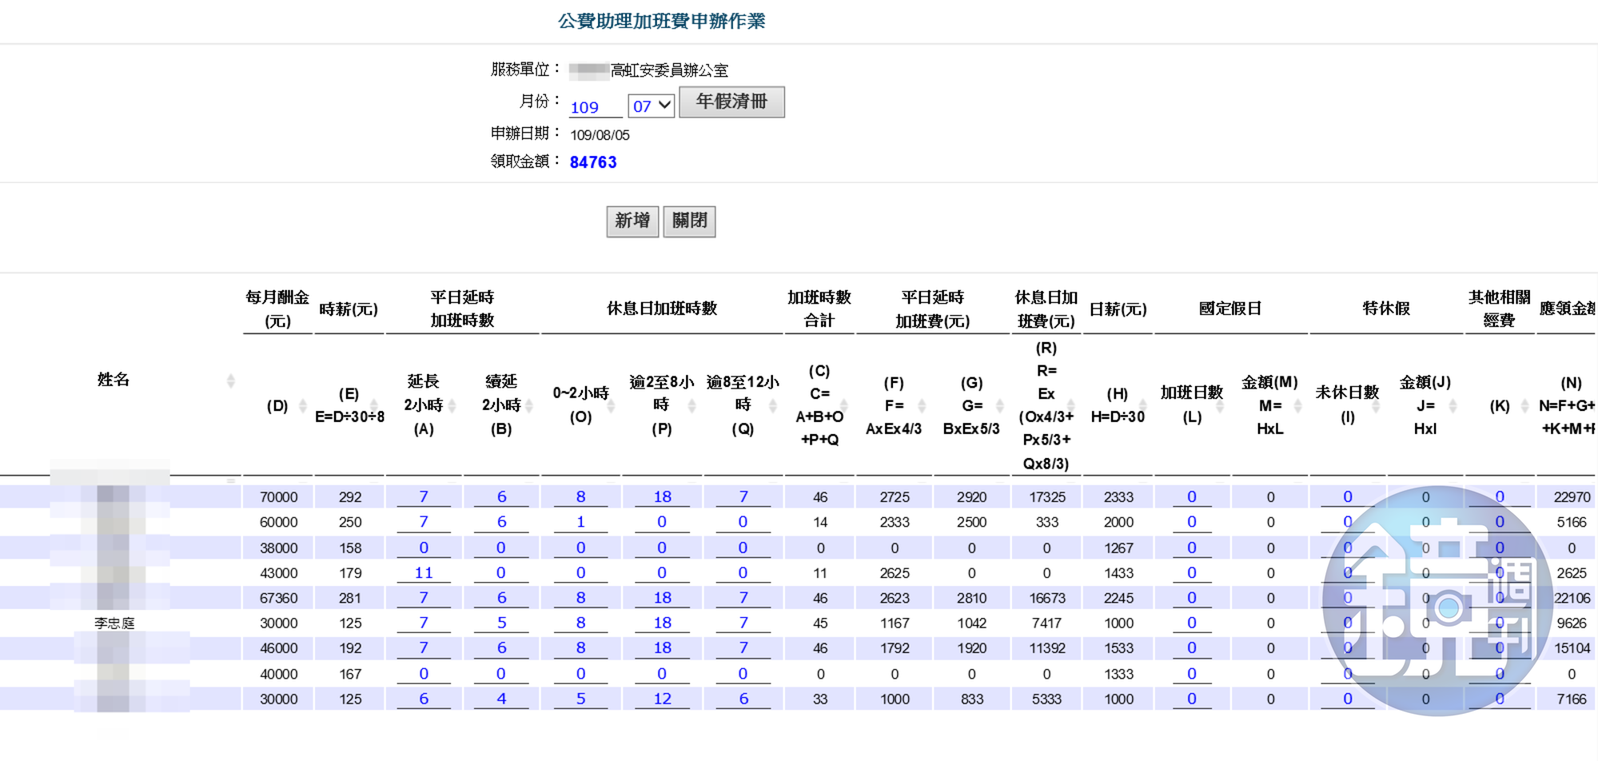Click 0~2小時 value 8 in the 46000 row
The height and width of the screenshot is (761, 1598).
[581, 648]
